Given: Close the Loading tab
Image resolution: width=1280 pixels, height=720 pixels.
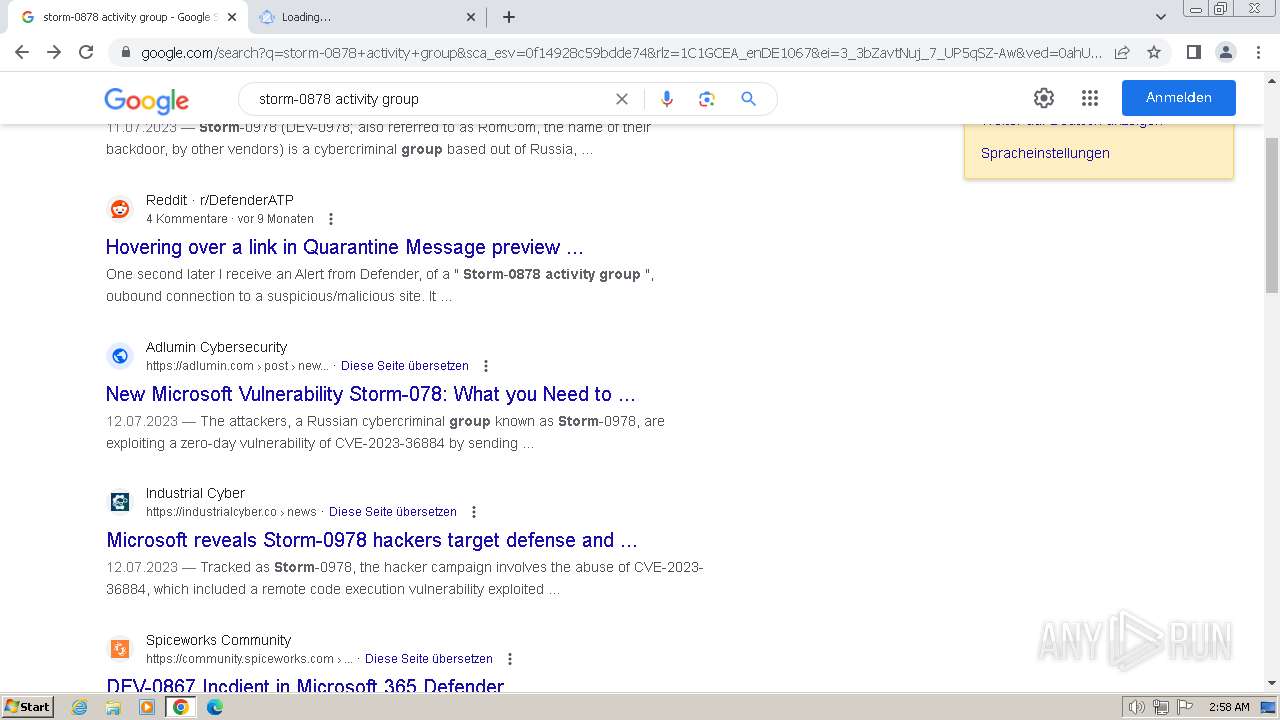Looking at the screenshot, I should 471,17.
